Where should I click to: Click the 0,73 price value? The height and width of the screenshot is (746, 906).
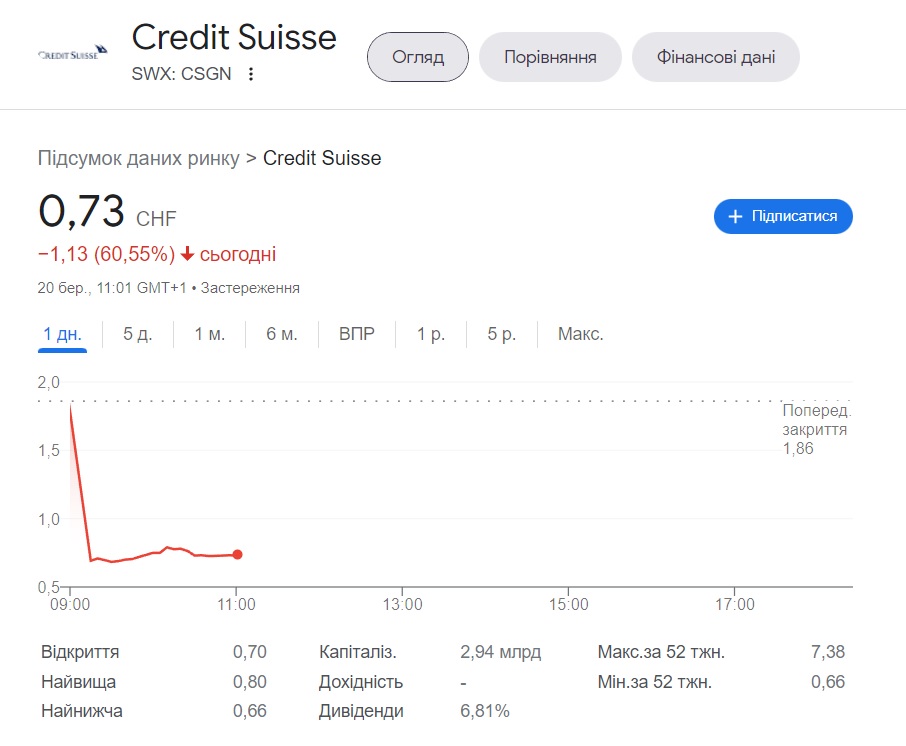click(81, 211)
